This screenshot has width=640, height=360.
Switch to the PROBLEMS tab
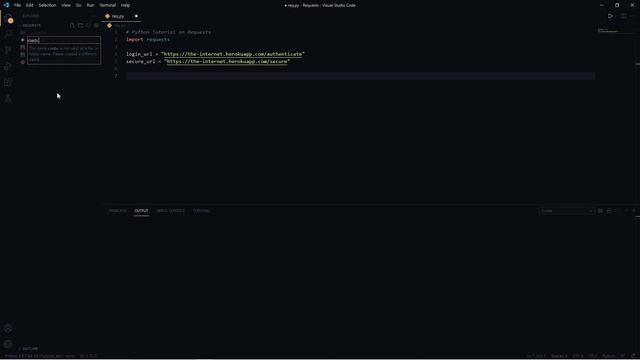[x=118, y=211]
